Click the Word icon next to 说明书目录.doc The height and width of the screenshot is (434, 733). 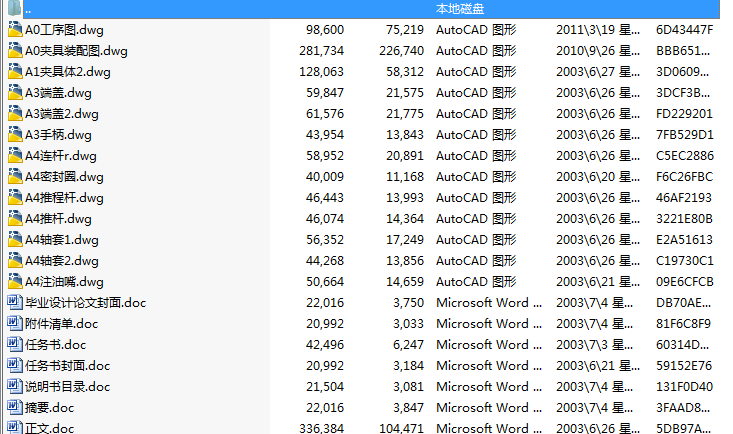tap(14, 386)
